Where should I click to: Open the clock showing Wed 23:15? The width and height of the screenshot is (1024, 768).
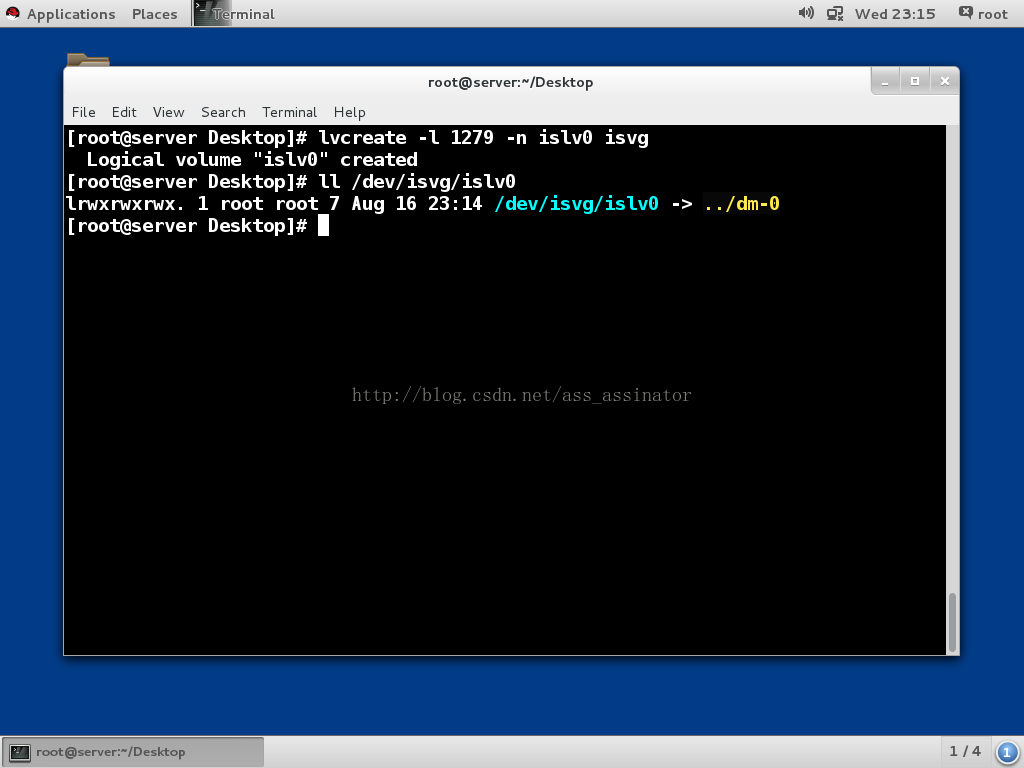pos(895,14)
